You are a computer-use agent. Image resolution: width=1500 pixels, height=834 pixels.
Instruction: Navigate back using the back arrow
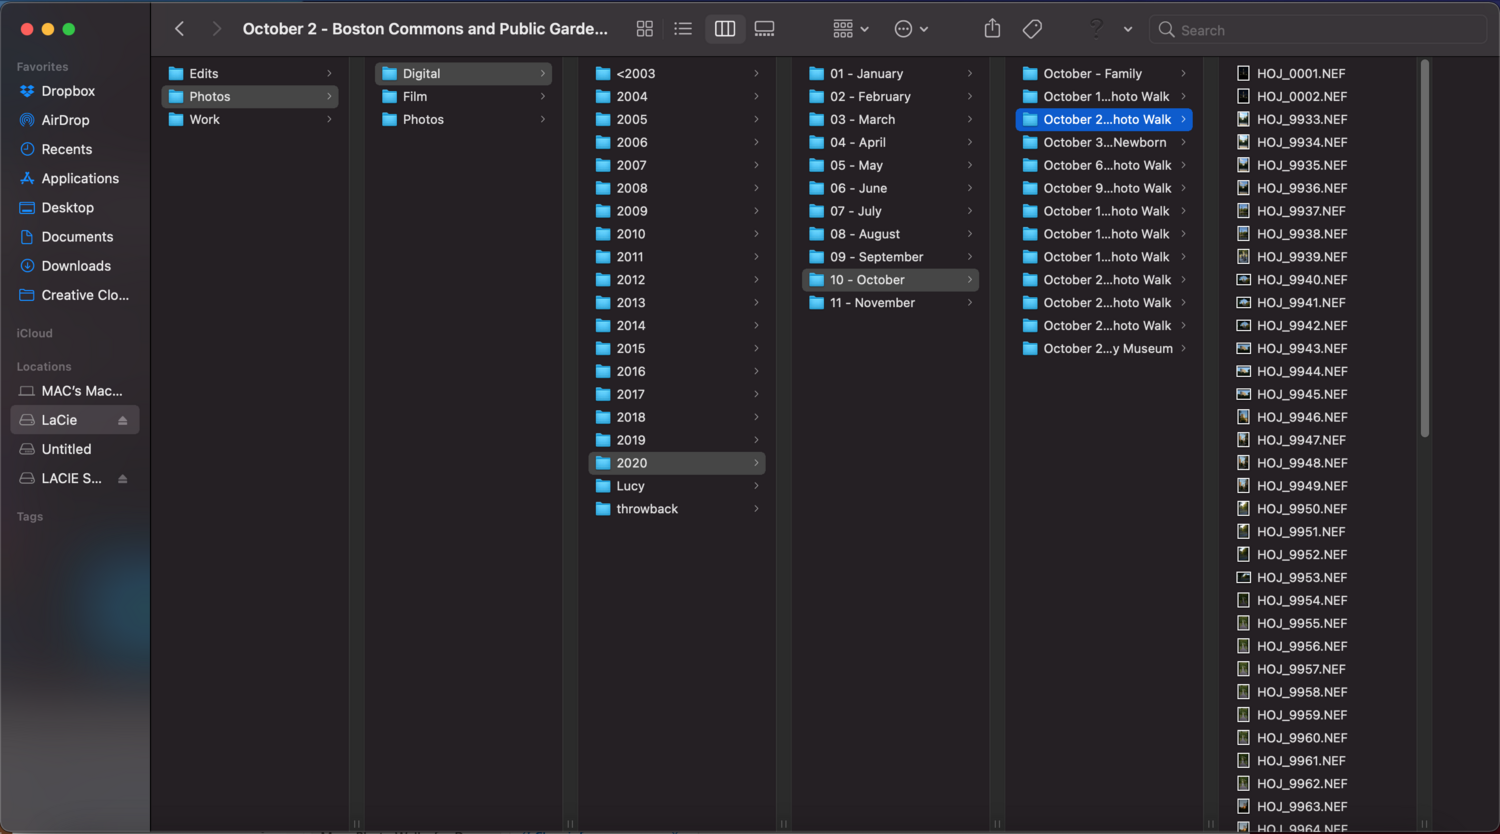[179, 29]
